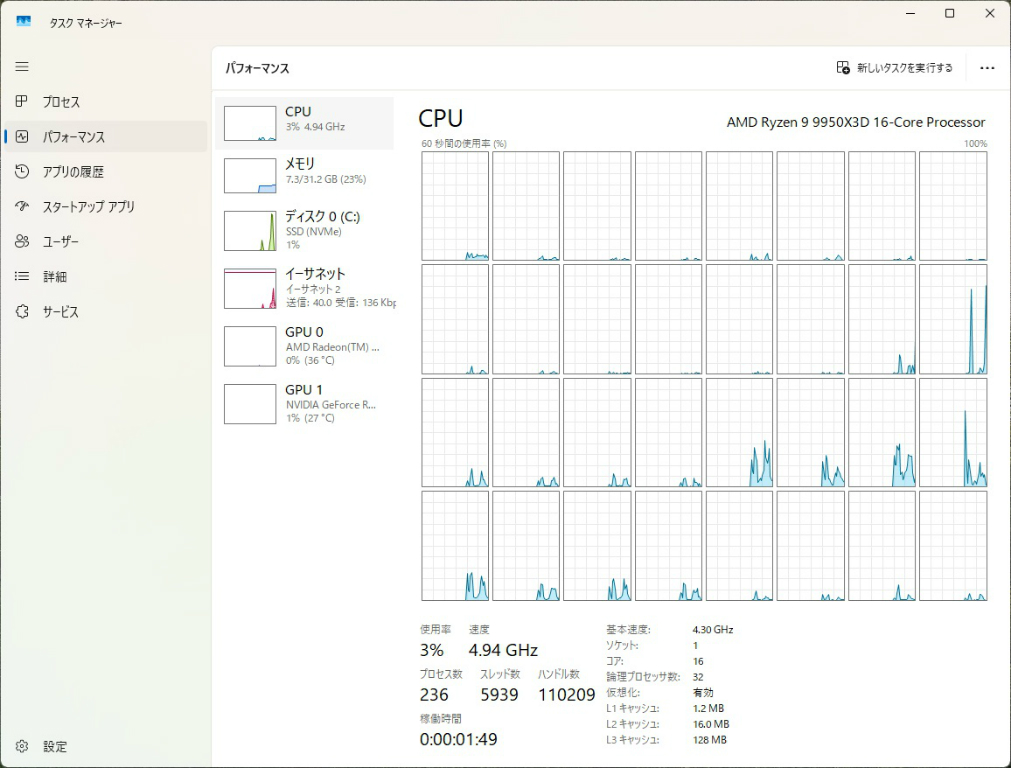Screen dimensions: 1011x768
Task: Select the CPU performance entry
Action: tap(305, 123)
